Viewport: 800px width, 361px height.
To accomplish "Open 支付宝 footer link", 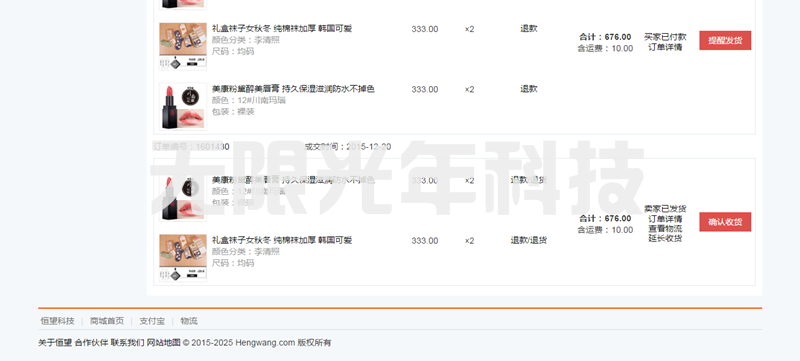I will (152, 321).
